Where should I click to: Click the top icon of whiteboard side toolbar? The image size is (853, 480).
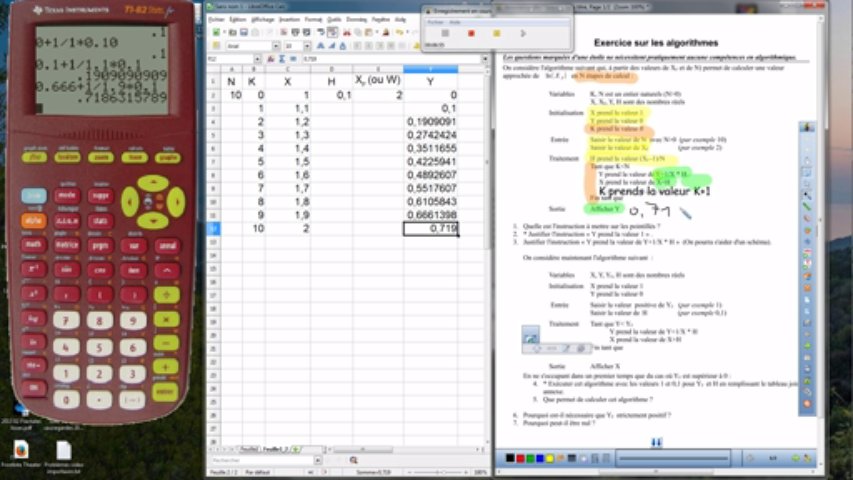(x=807, y=127)
